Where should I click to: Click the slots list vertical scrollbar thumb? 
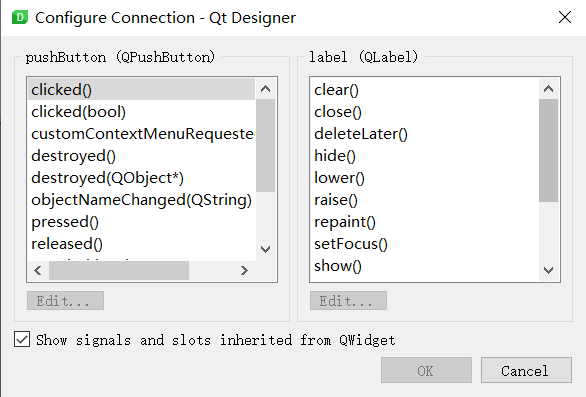click(x=548, y=151)
